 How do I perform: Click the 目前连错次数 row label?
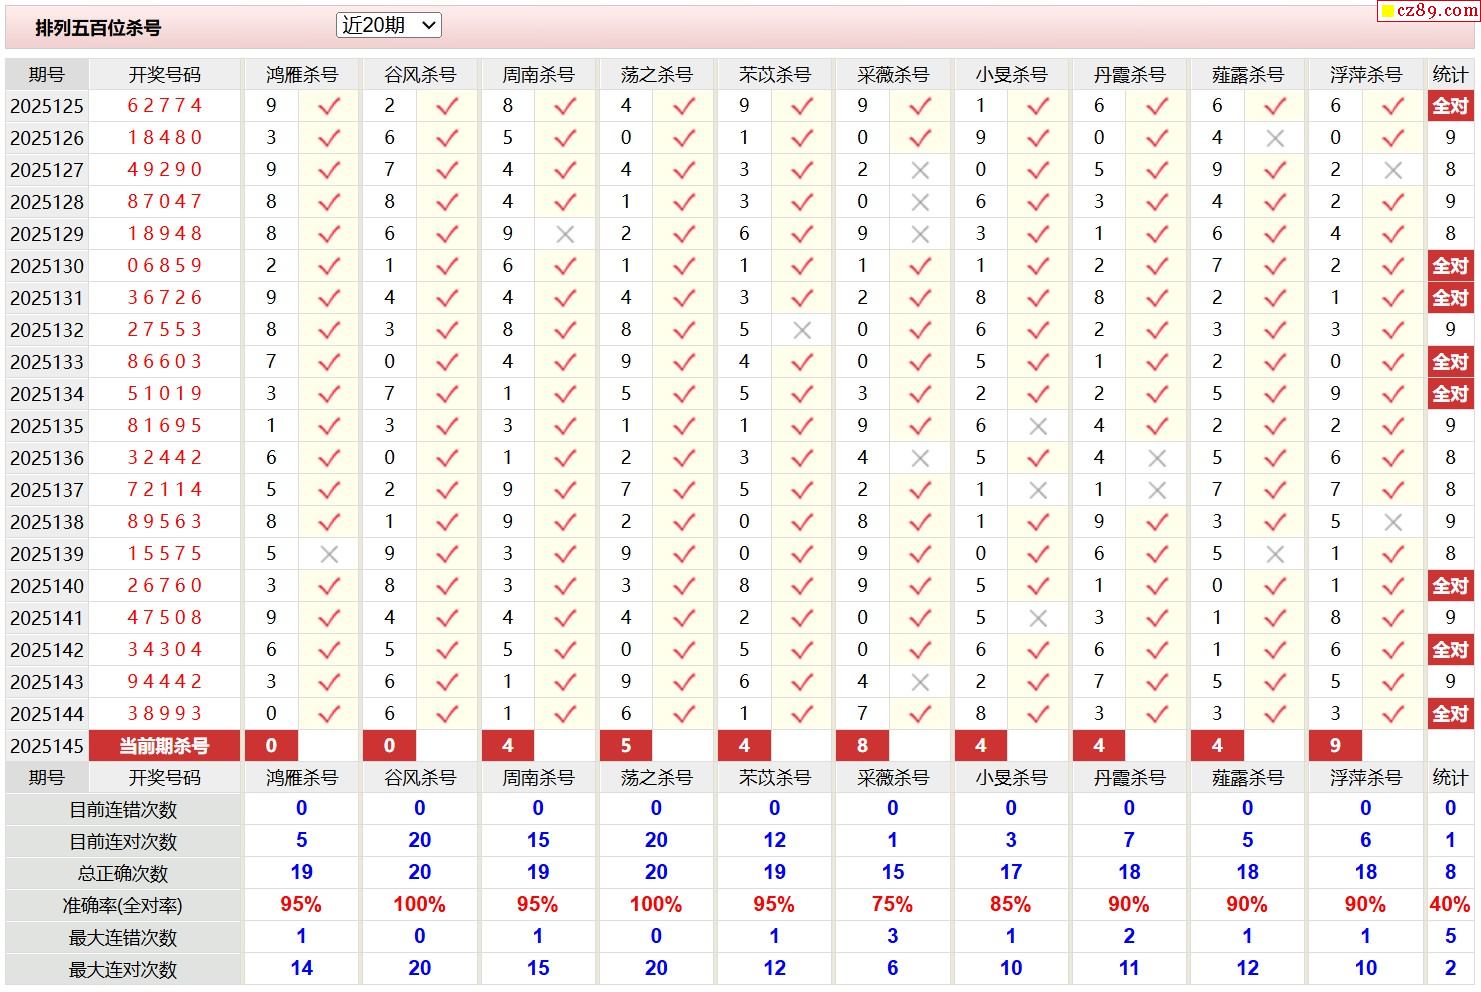[123, 810]
